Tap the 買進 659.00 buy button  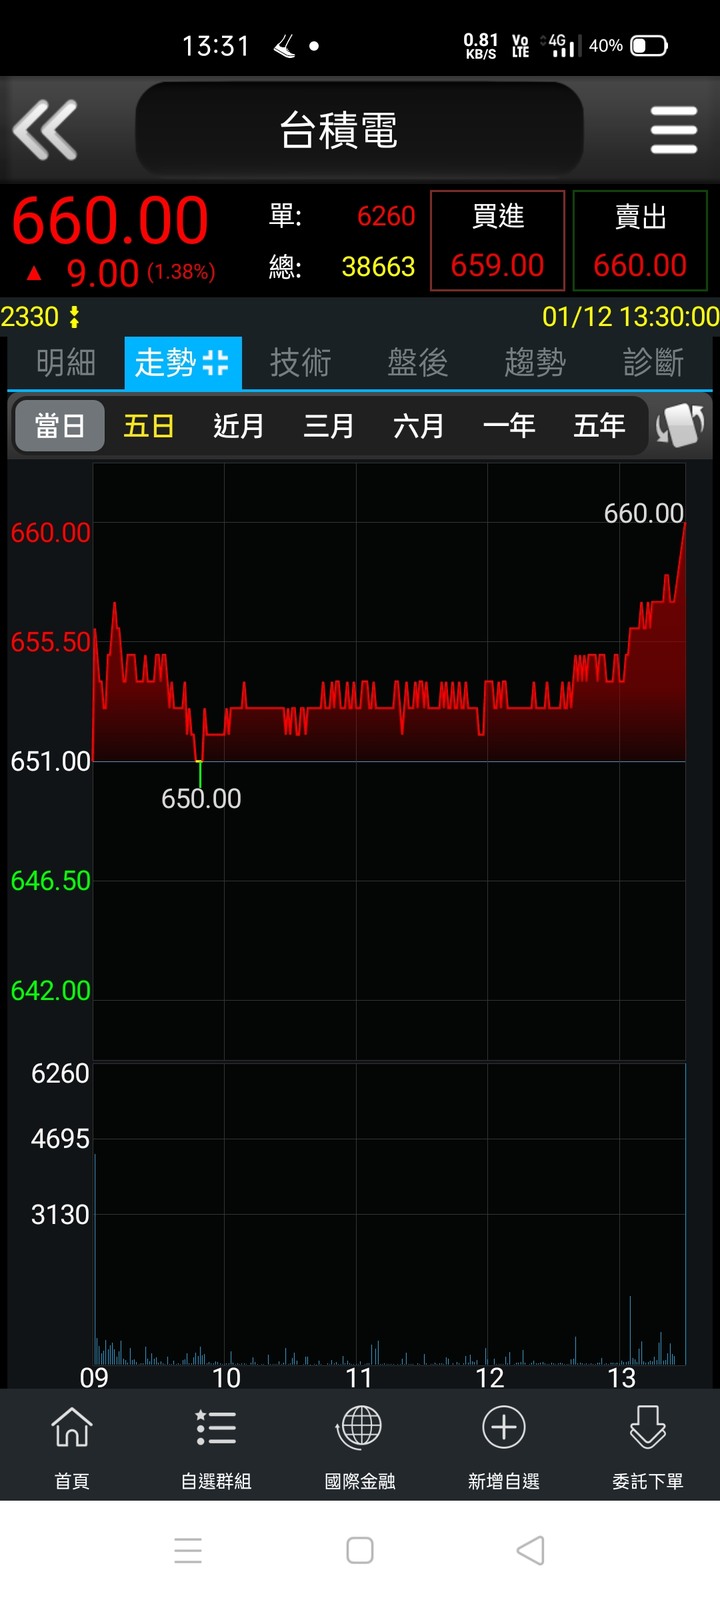tap(497, 241)
